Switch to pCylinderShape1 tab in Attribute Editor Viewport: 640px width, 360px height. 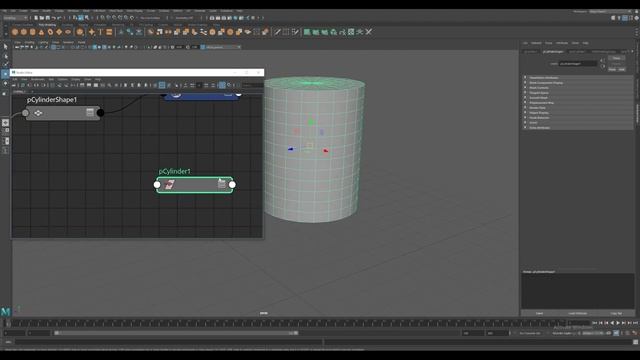pos(553,51)
